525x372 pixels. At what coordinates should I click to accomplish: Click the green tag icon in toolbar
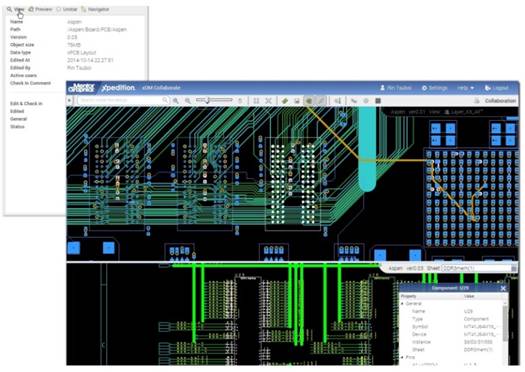(285, 100)
